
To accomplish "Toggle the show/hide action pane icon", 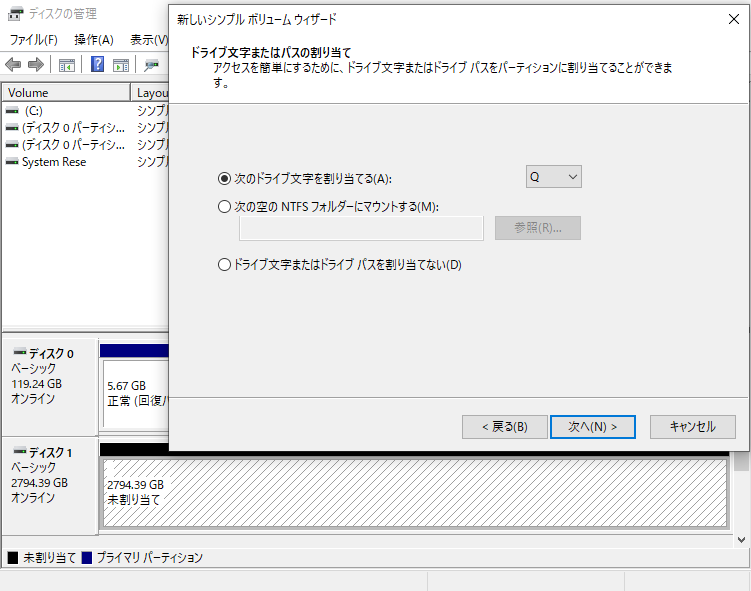I will 121,65.
